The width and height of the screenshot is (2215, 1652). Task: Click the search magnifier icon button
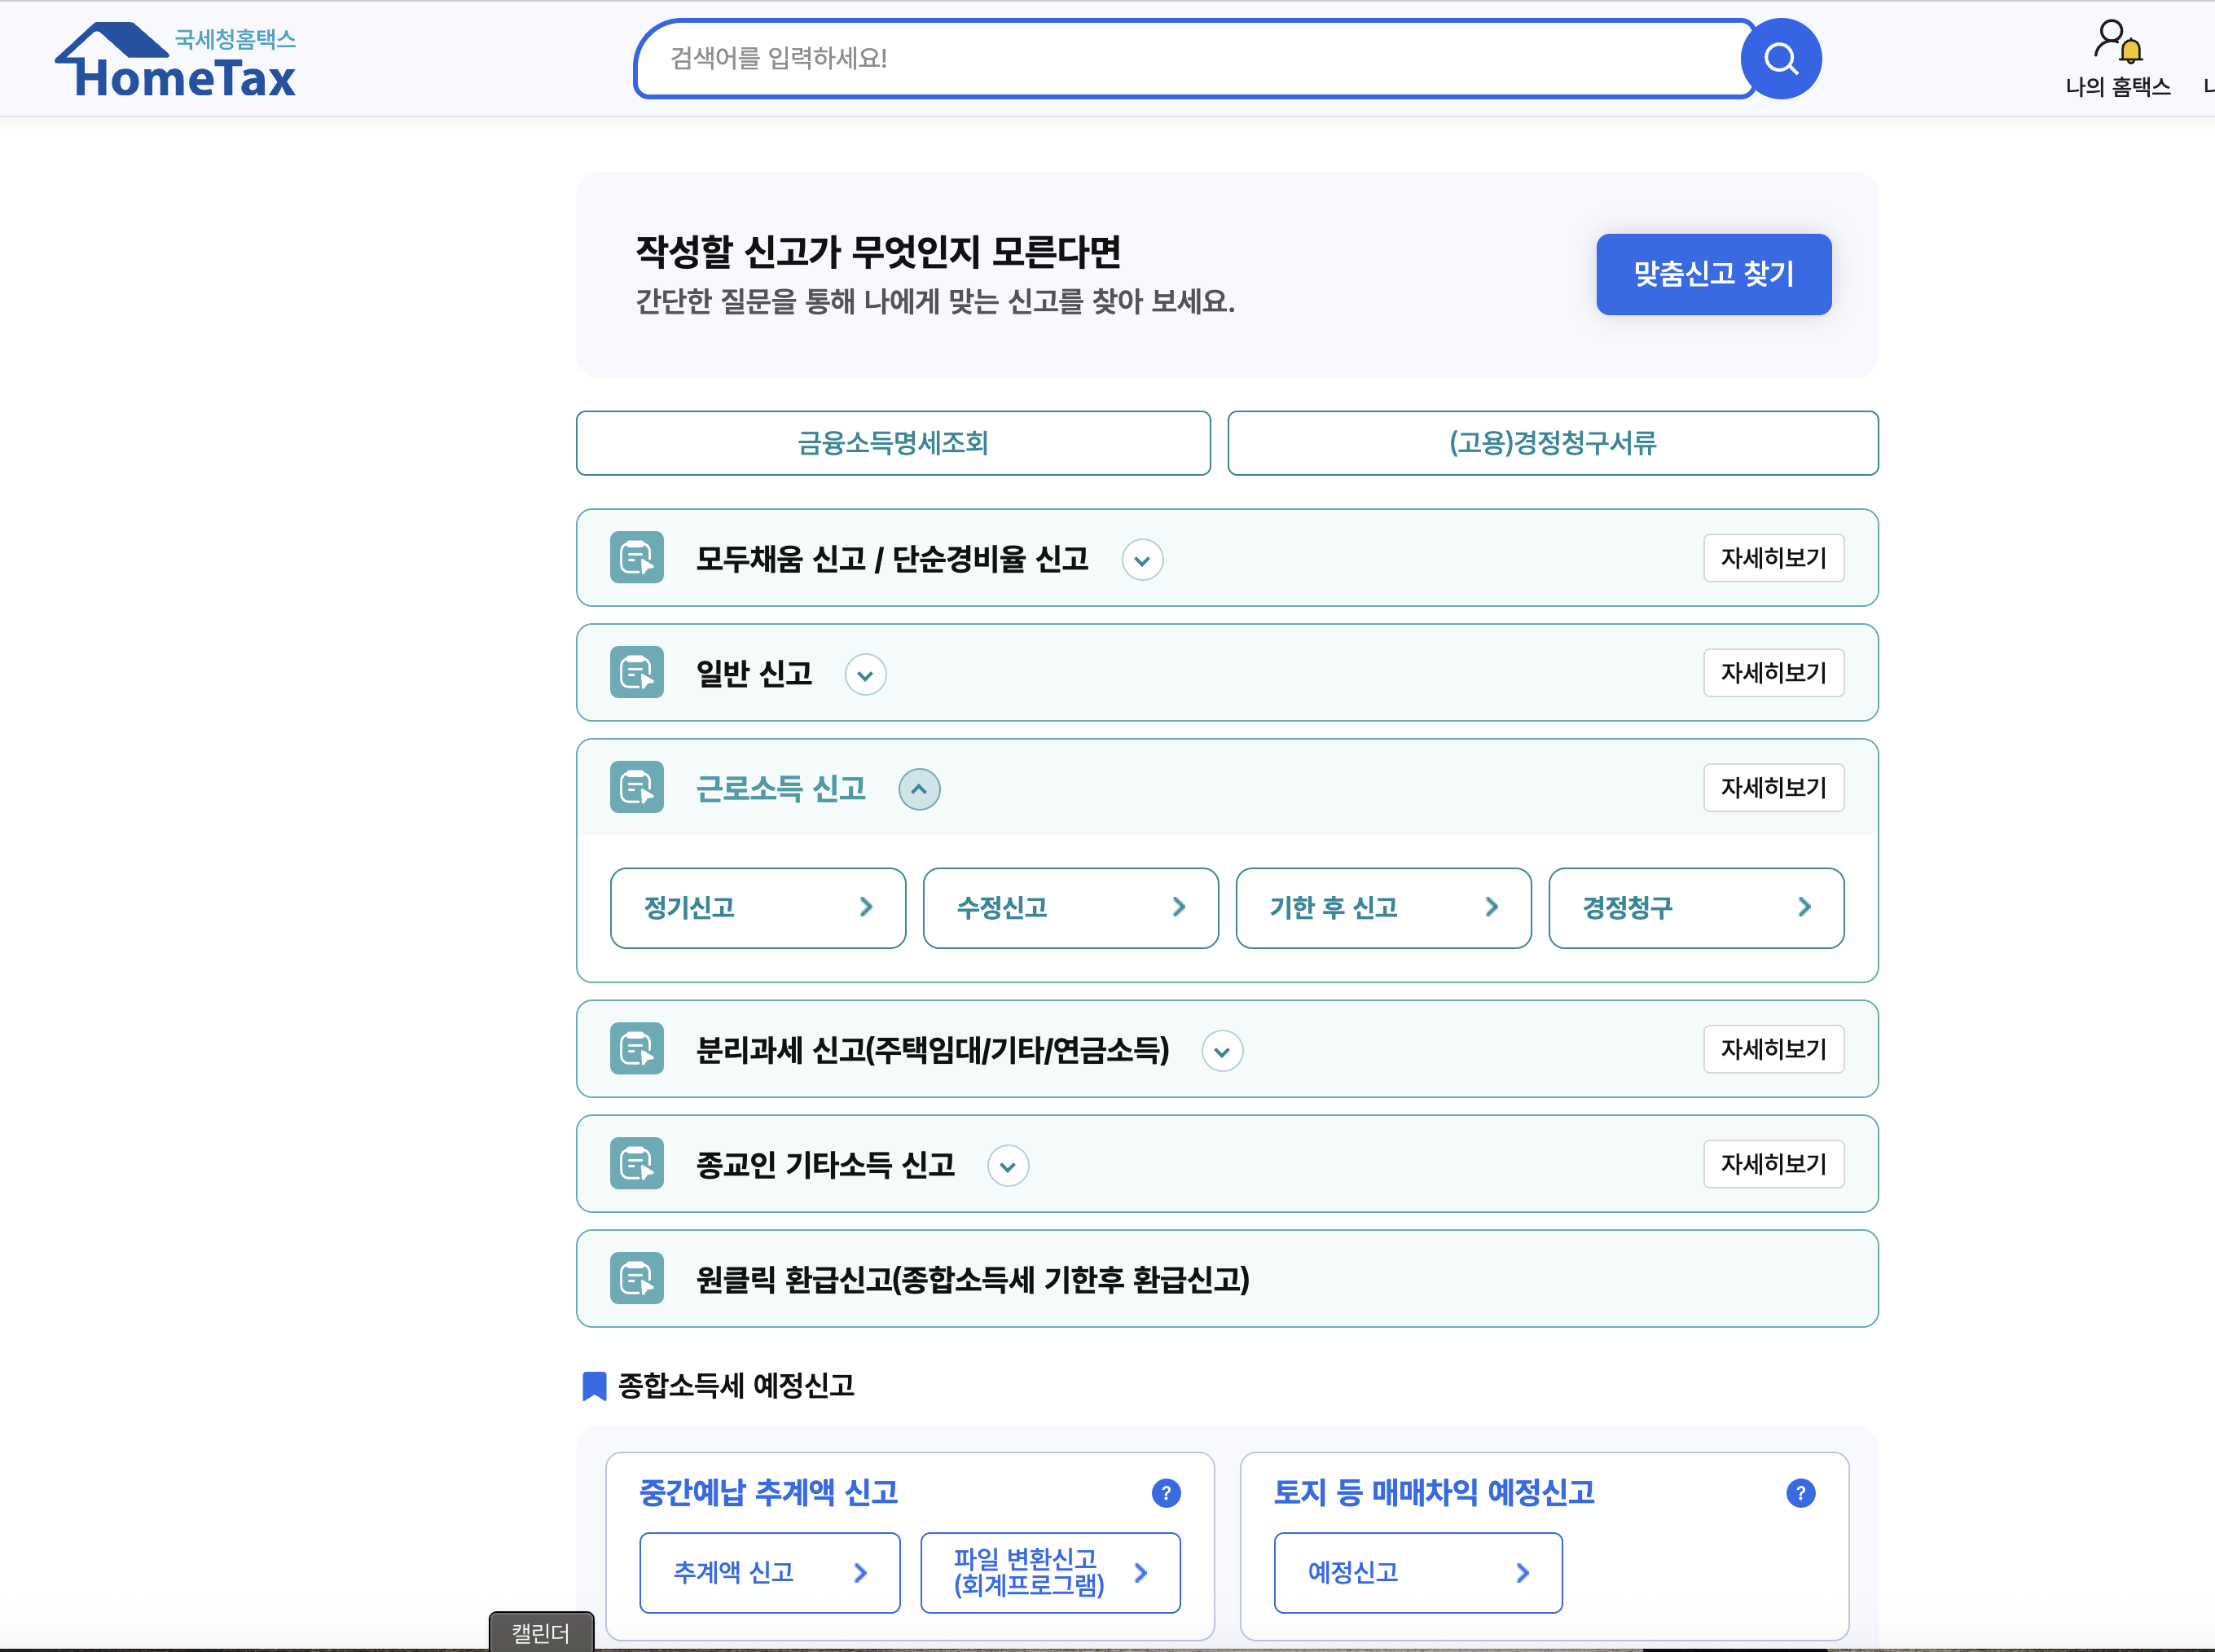(x=1780, y=59)
